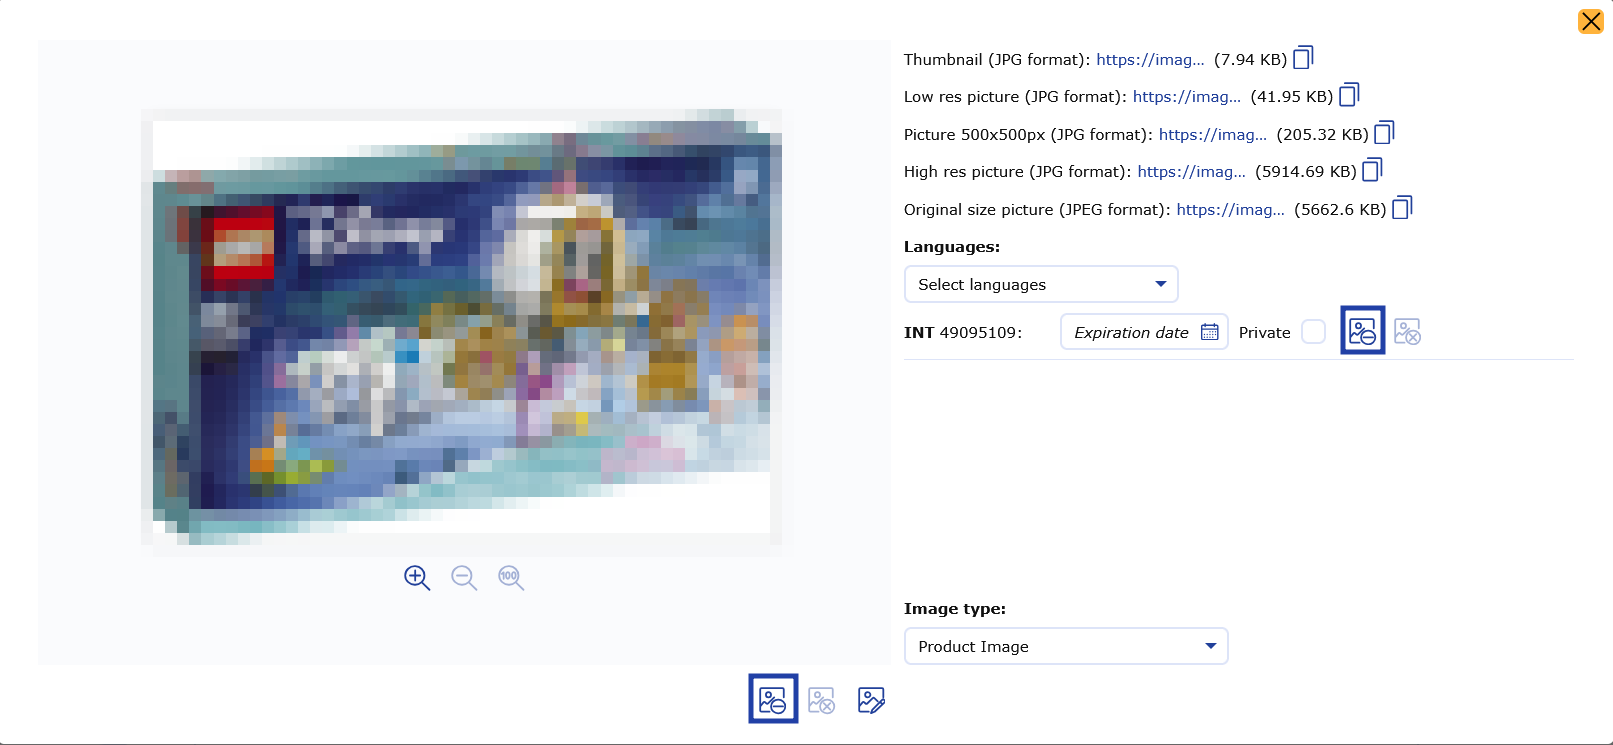1613x745 pixels.
Task: Click the 'INT 49095109:' label
Action: 963,333
